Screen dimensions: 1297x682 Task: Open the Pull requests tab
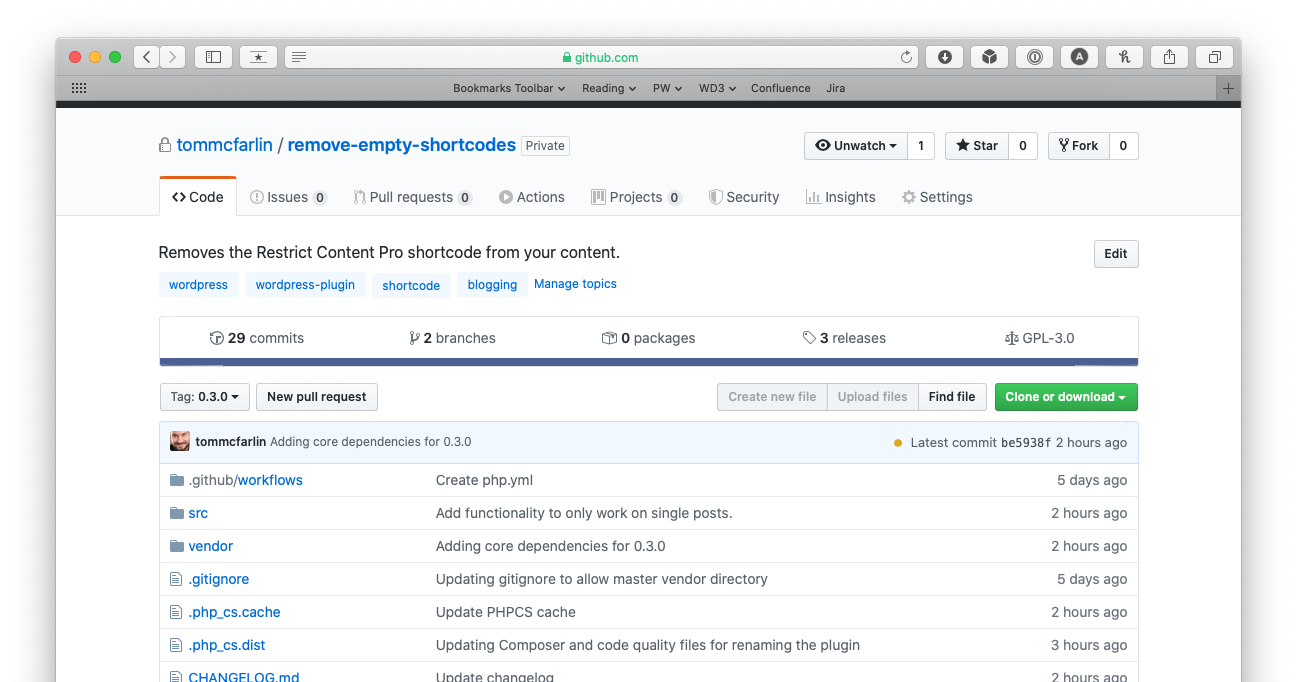coord(411,197)
